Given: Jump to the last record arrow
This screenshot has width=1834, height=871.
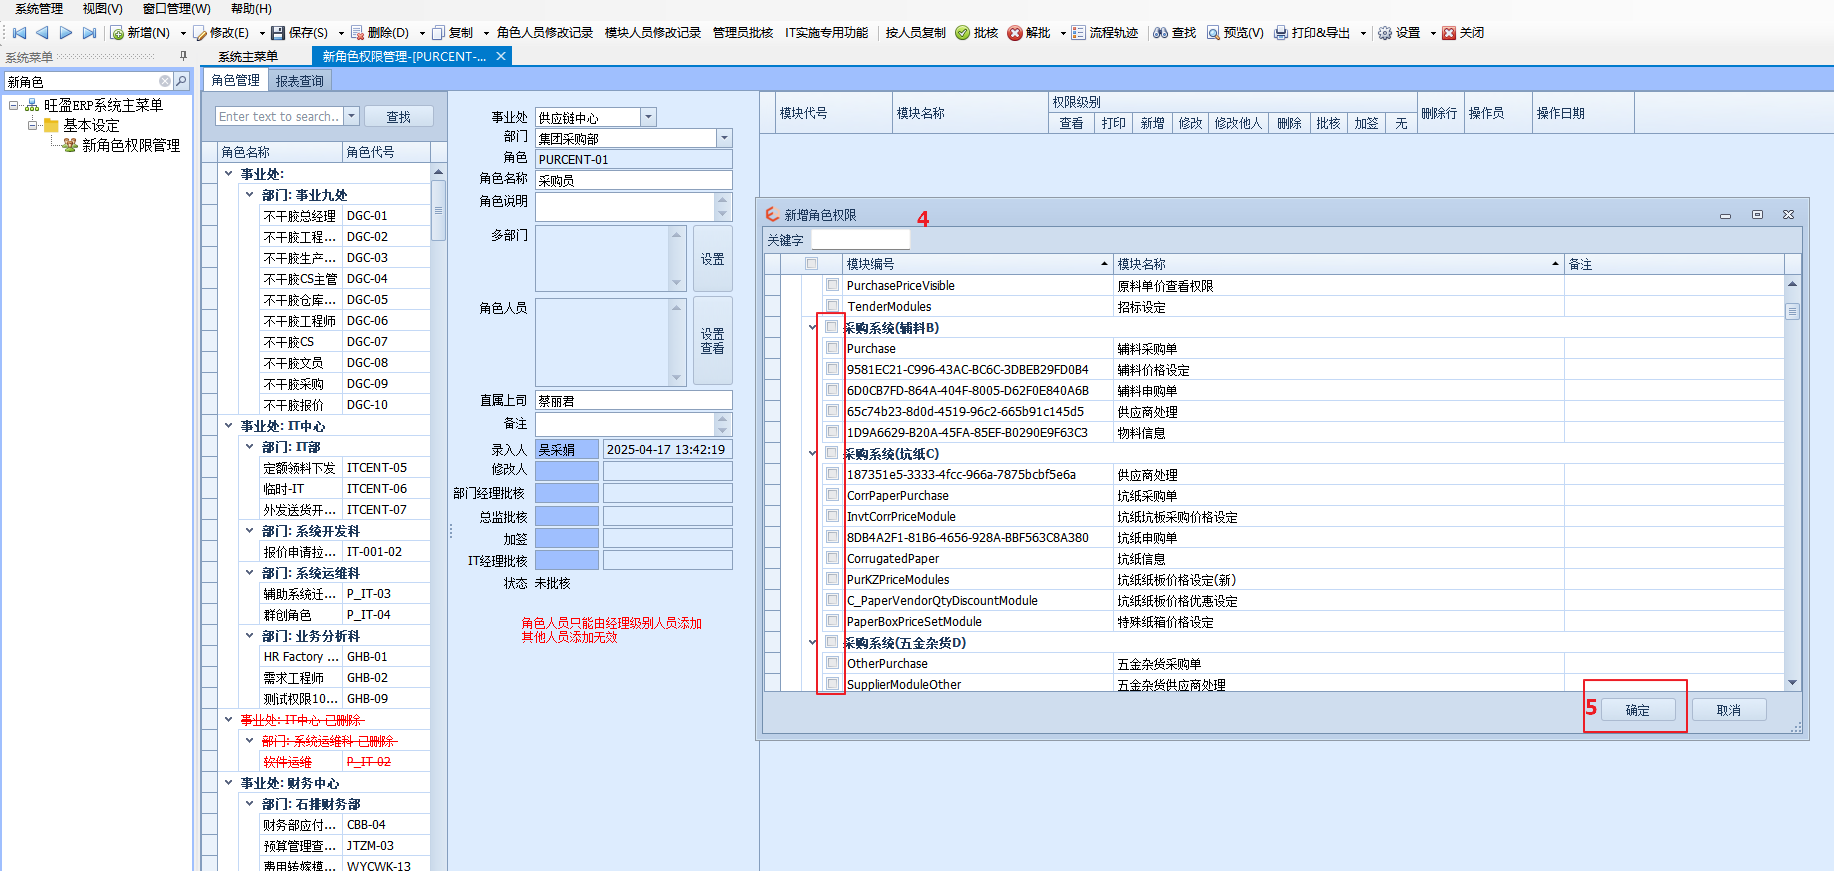Looking at the screenshot, I should click(x=89, y=33).
